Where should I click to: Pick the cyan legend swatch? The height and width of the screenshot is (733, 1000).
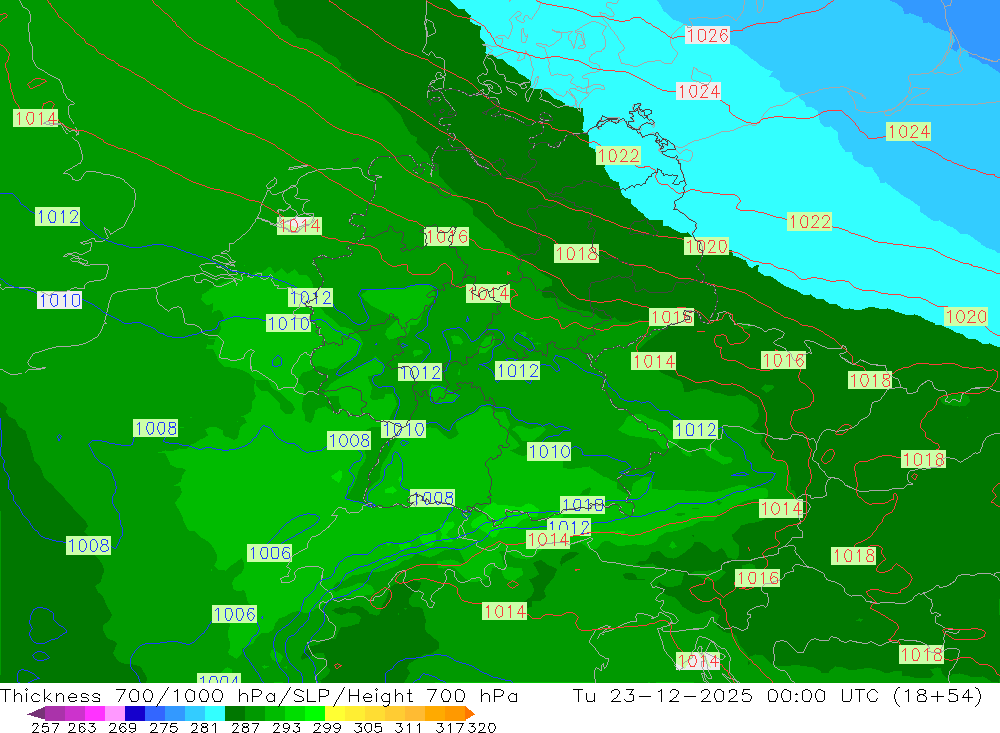[215, 713]
